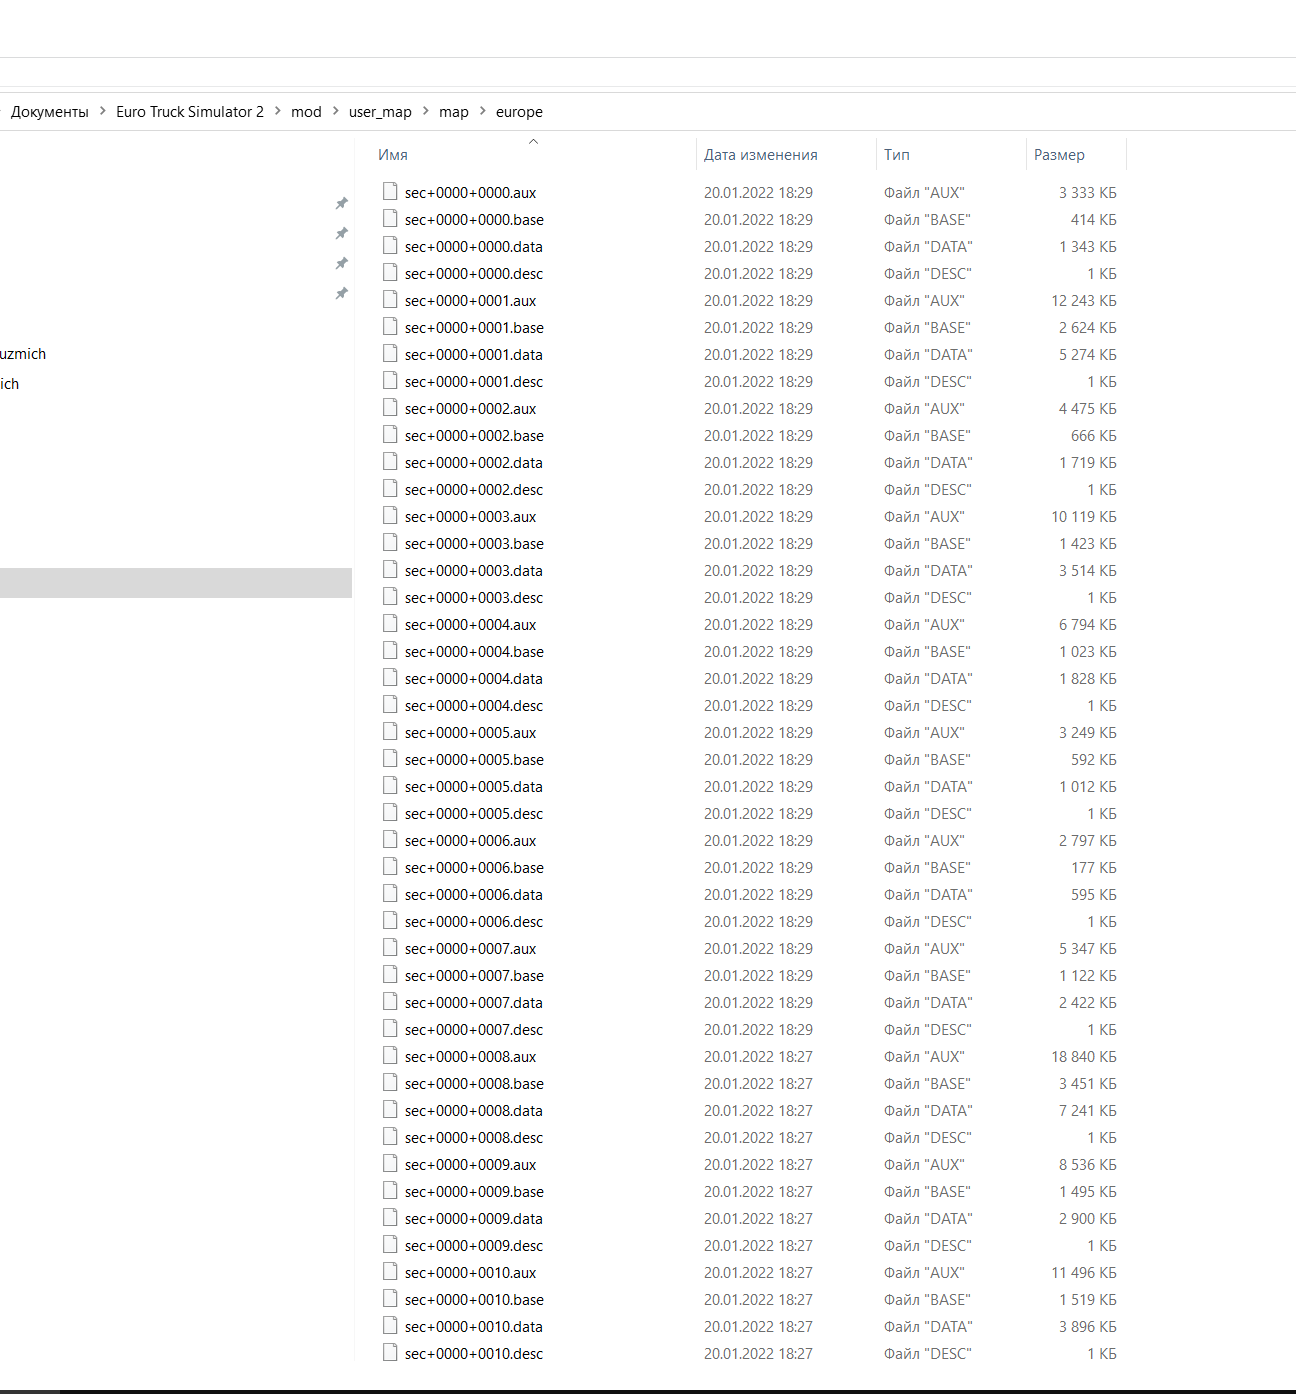
Task: Click file icon of sec+0000+0001.base
Action: point(390,326)
